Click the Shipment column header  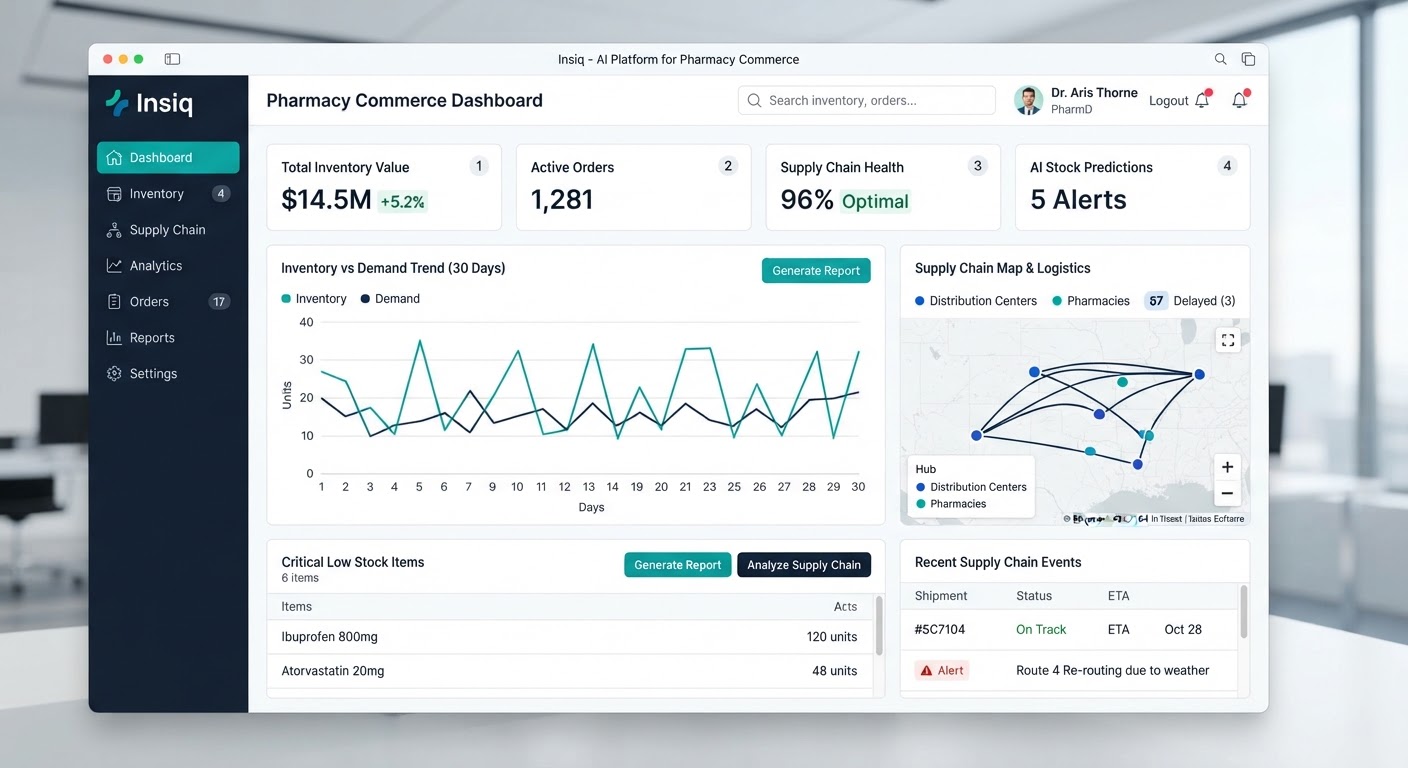(x=941, y=596)
